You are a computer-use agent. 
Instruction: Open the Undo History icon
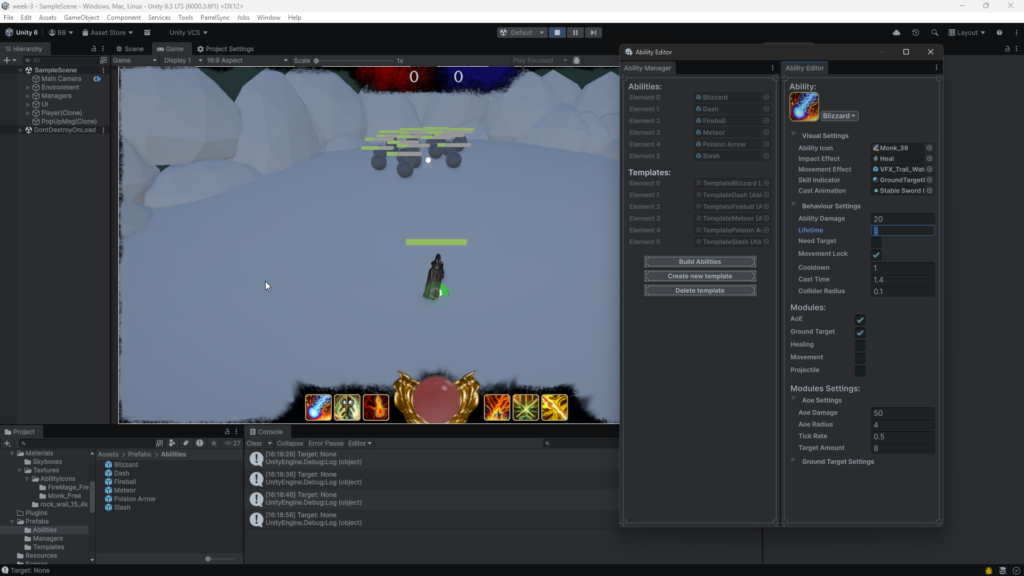point(915,32)
